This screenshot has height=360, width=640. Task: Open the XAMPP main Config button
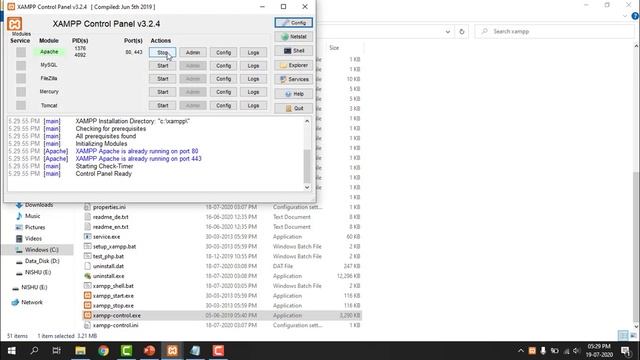click(x=293, y=23)
